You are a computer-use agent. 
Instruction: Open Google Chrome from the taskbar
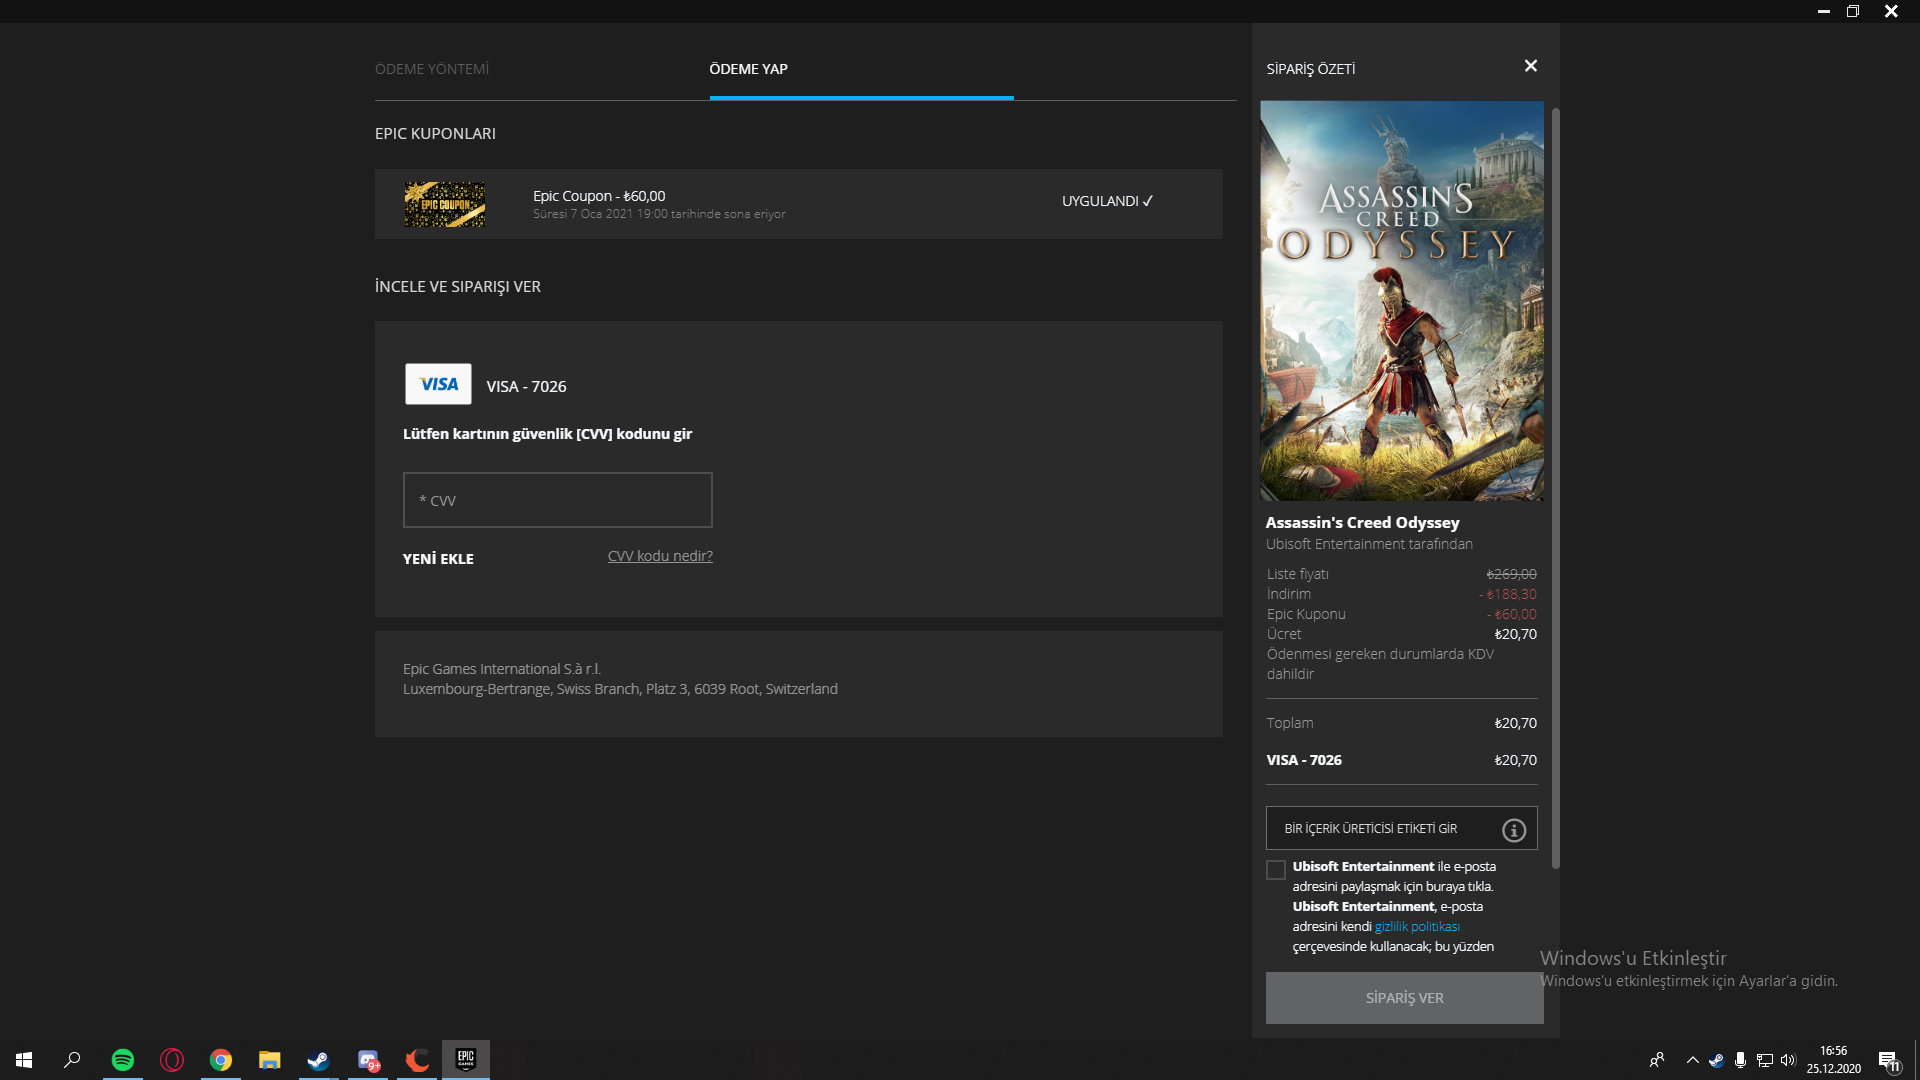click(221, 1060)
